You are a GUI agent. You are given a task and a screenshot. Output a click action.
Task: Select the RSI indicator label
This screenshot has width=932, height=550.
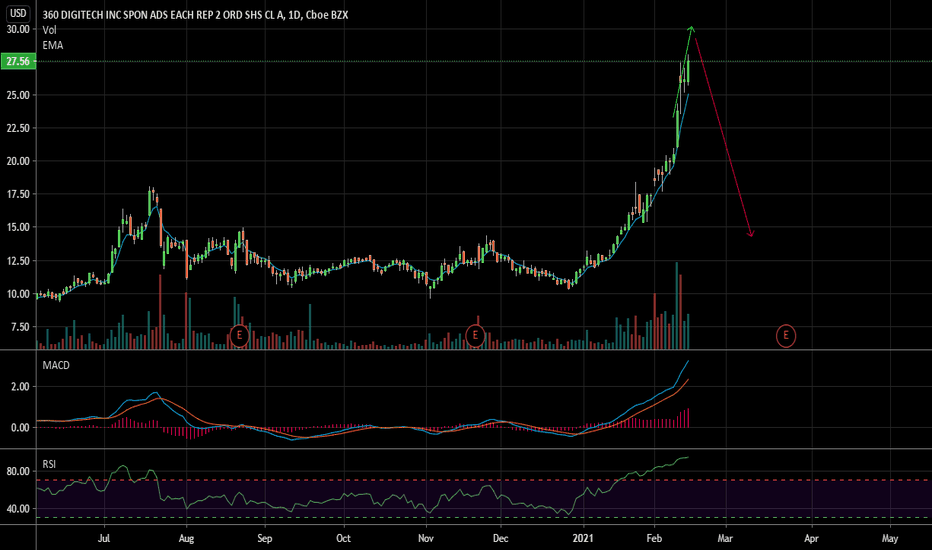[x=49, y=464]
